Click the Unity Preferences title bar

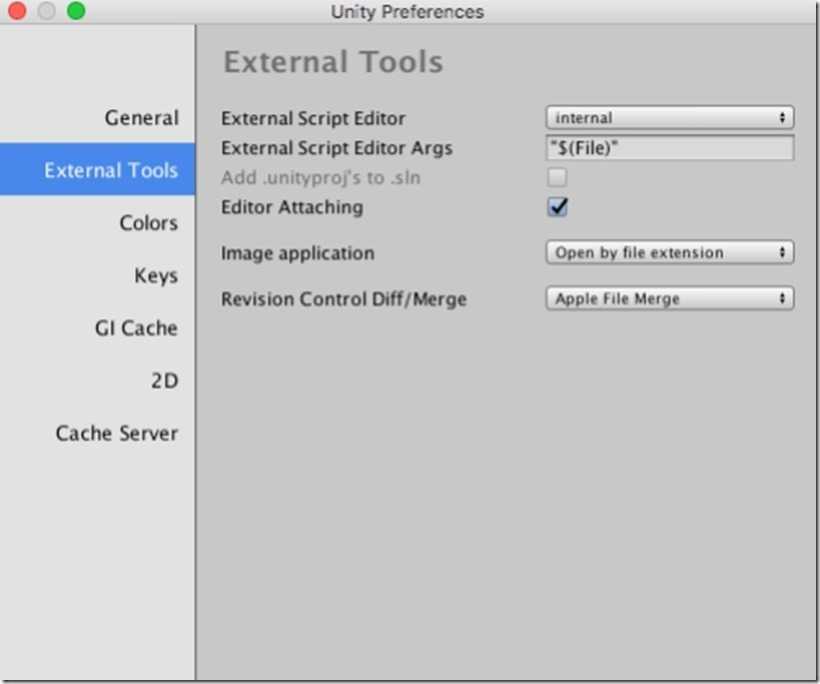coord(407,12)
